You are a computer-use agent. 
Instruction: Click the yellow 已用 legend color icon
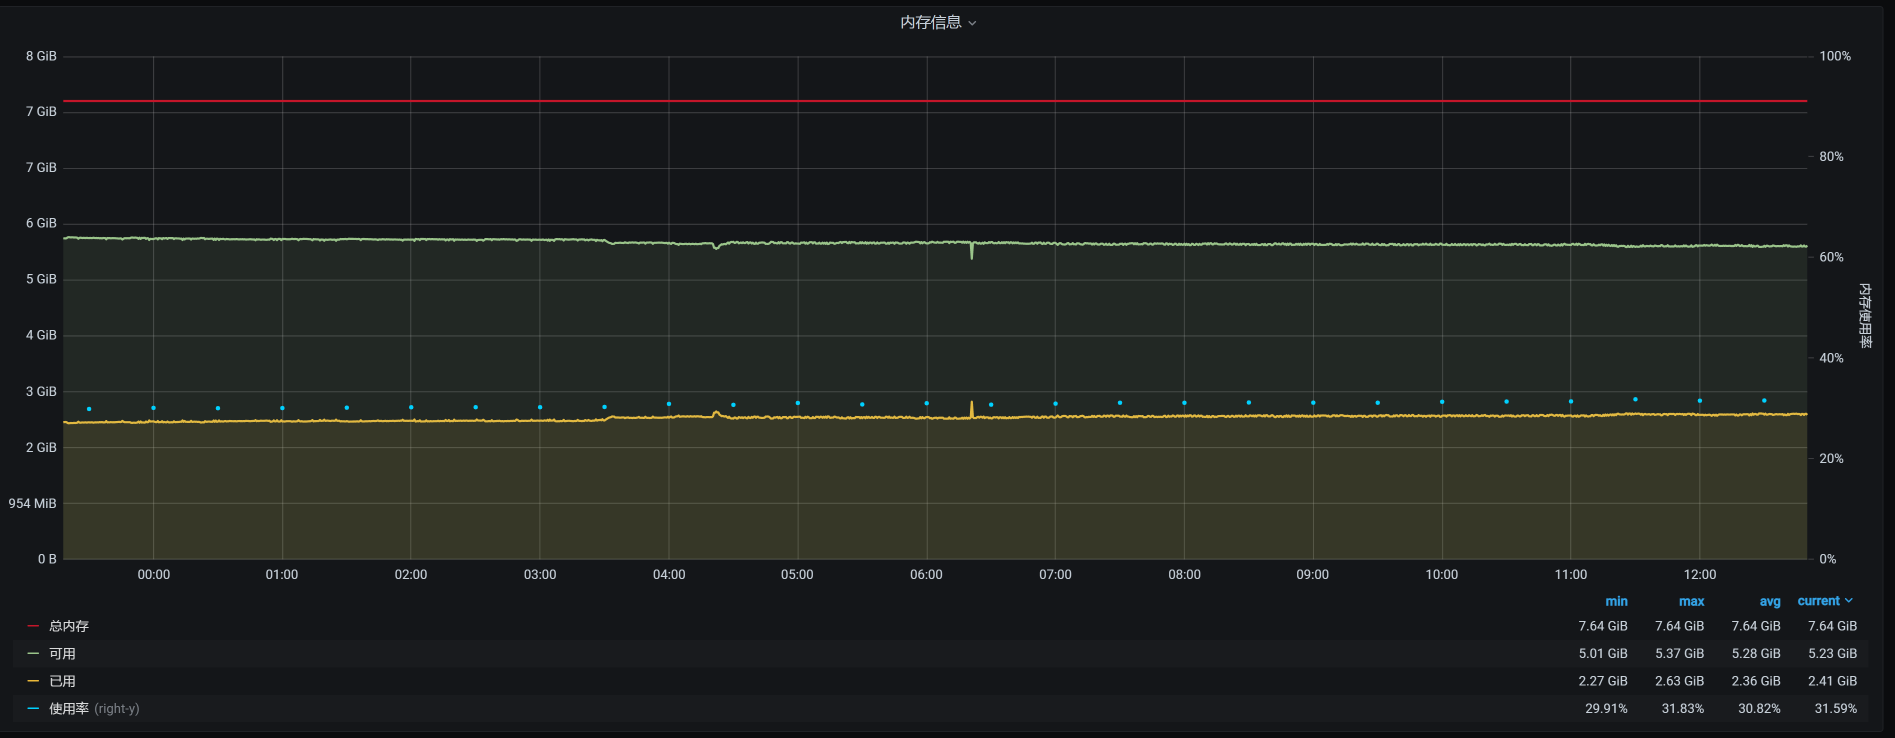coord(33,681)
